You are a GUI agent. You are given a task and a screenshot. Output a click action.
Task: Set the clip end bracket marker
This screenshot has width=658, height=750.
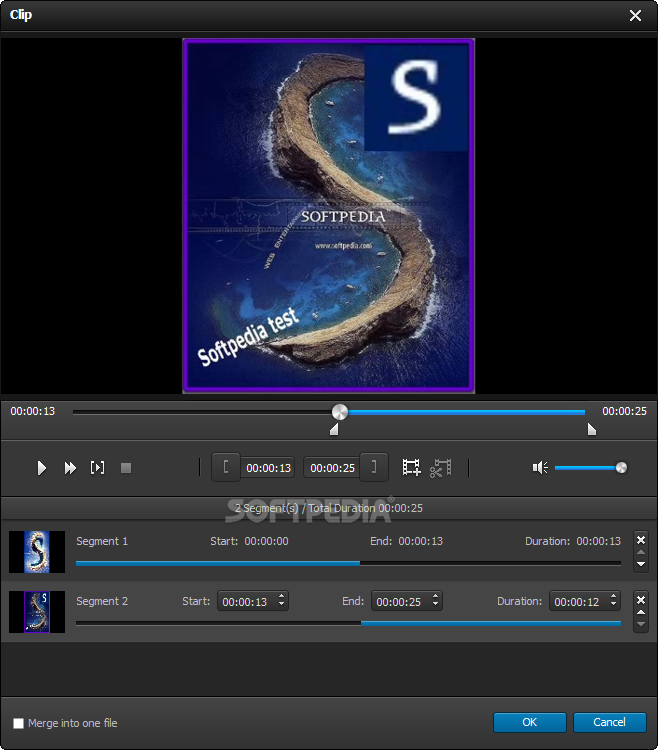tap(374, 467)
